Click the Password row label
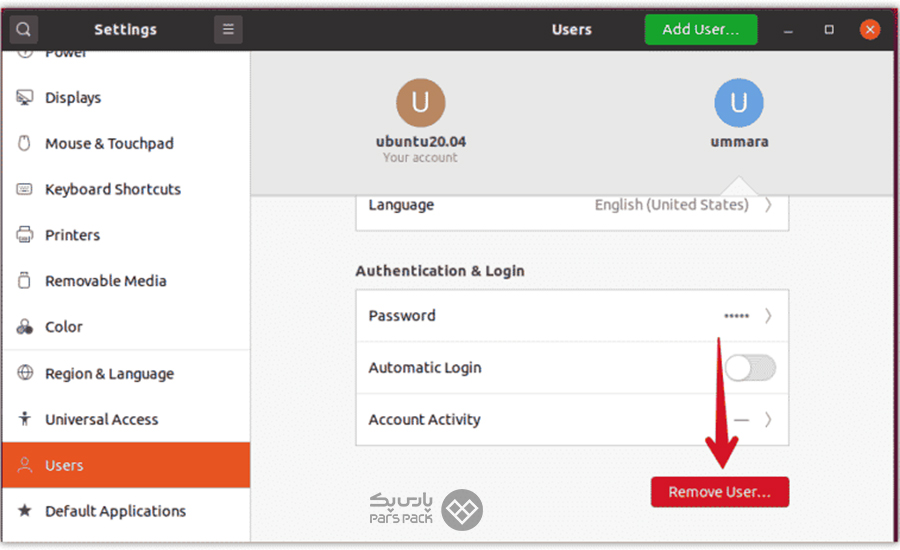Image resolution: width=900 pixels, height=550 pixels. 402,316
